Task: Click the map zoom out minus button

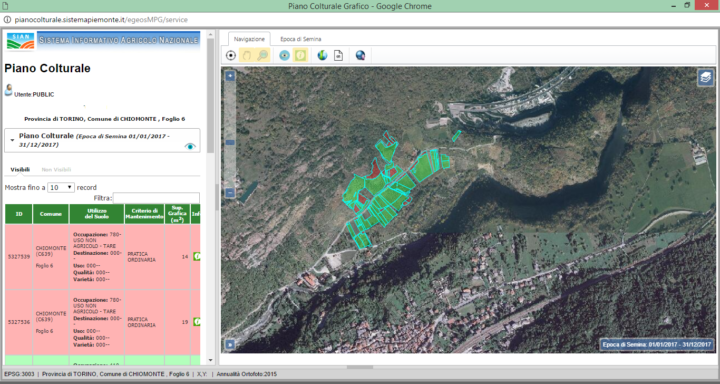Action: (230, 193)
